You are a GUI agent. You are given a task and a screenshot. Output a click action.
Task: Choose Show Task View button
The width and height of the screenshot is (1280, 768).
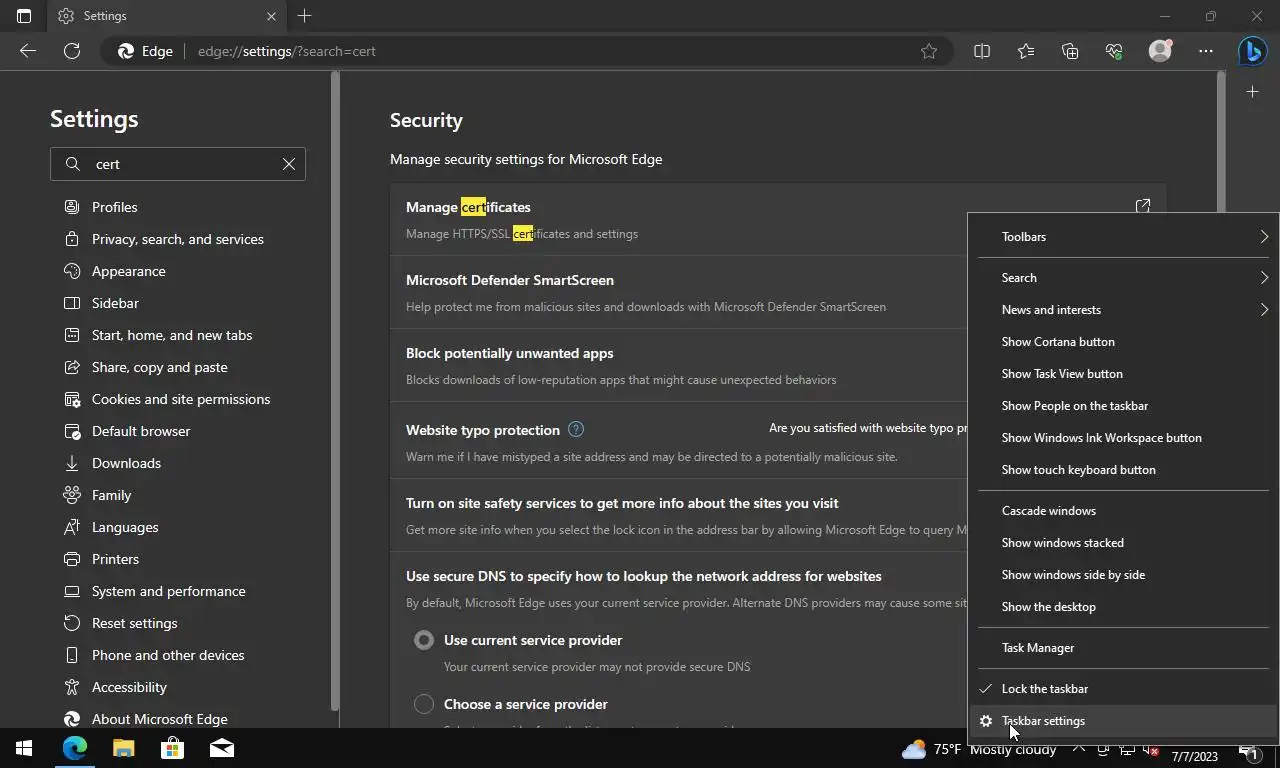1123,374
